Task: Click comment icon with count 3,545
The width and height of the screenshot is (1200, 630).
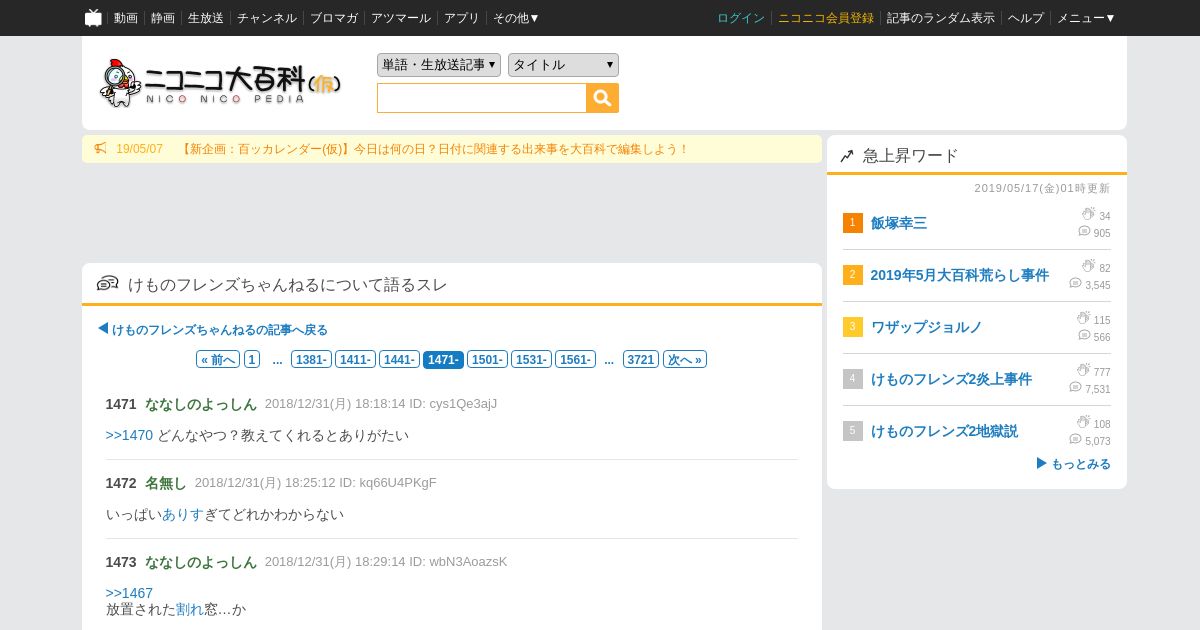Action: tap(1075, 283)
